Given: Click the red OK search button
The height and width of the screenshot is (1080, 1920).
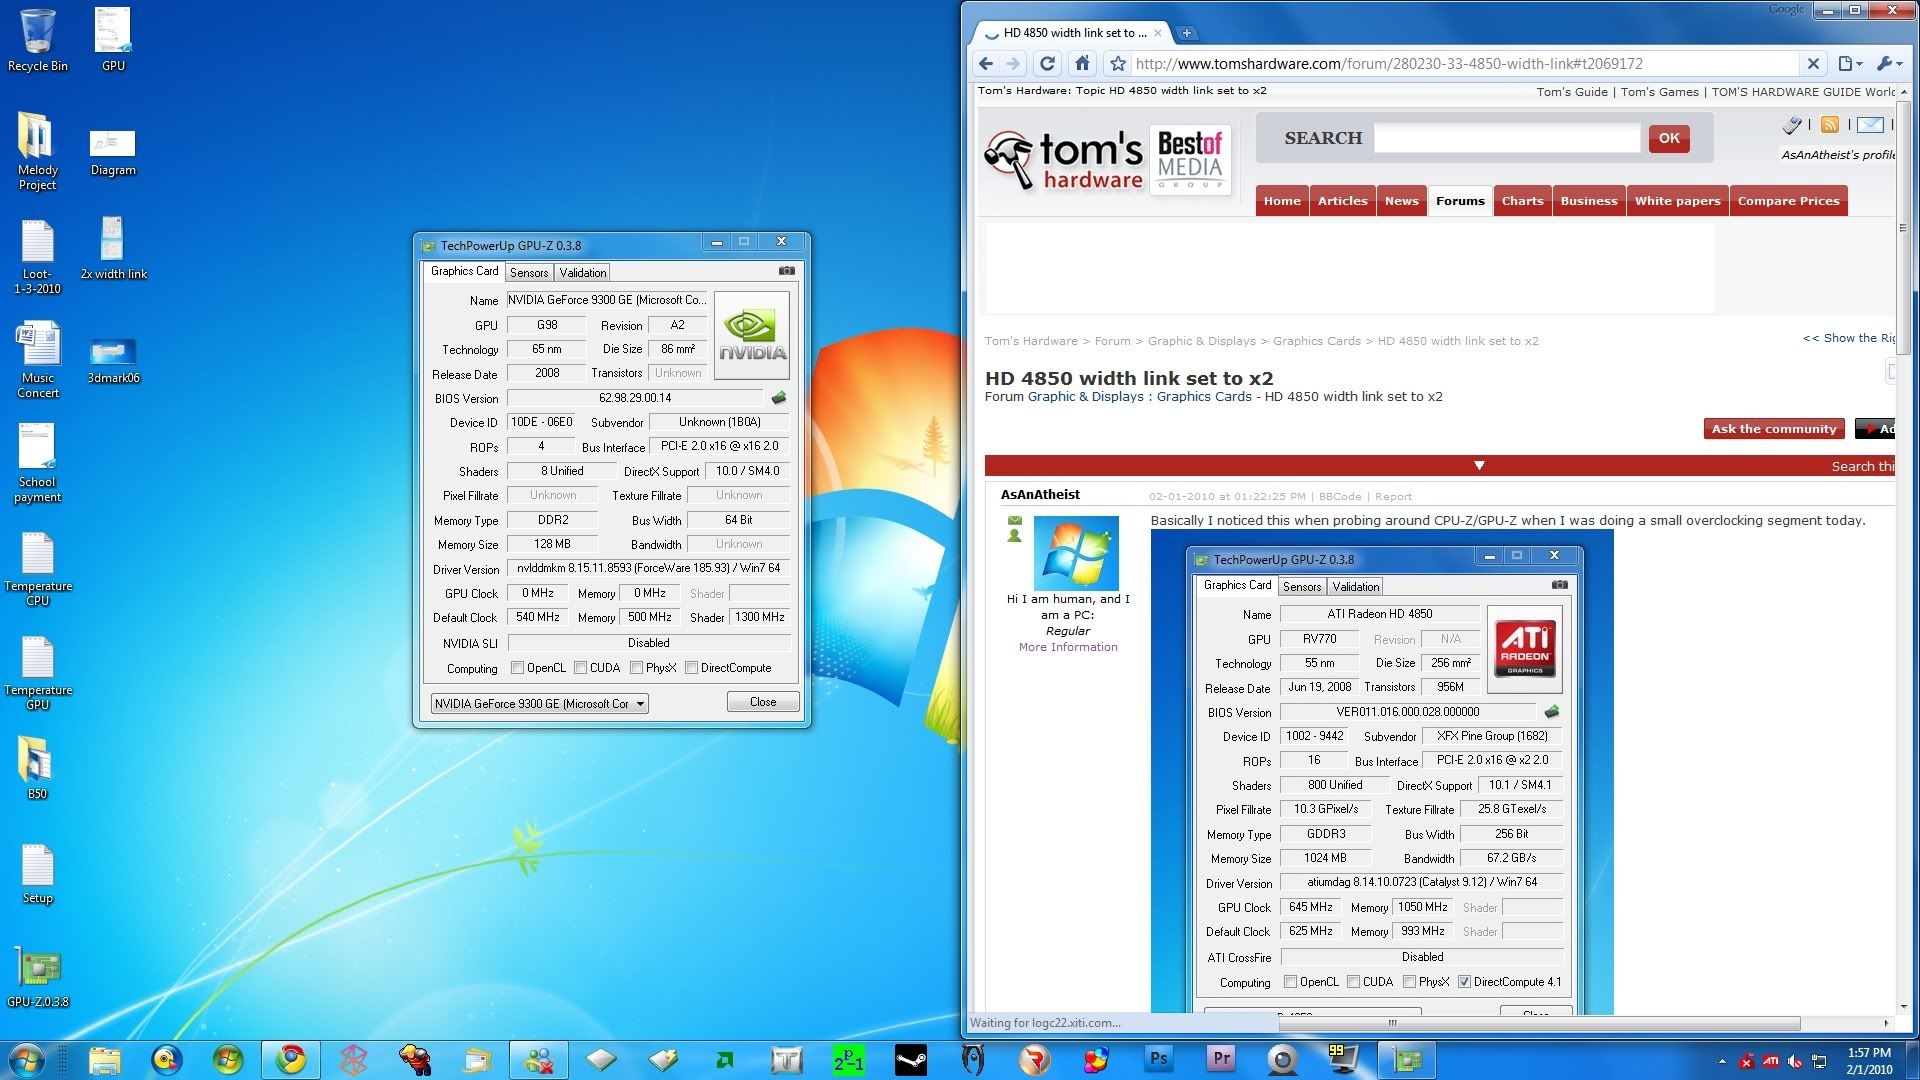Looking at the screenshot, I should click(x=1669, y=138).
